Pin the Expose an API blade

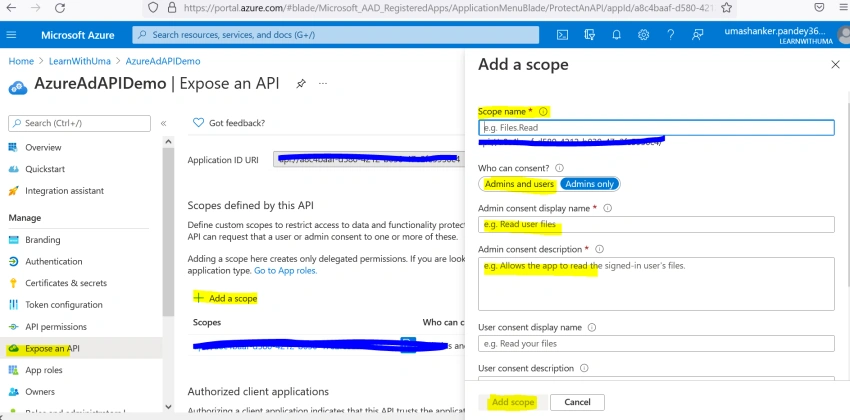301,83
